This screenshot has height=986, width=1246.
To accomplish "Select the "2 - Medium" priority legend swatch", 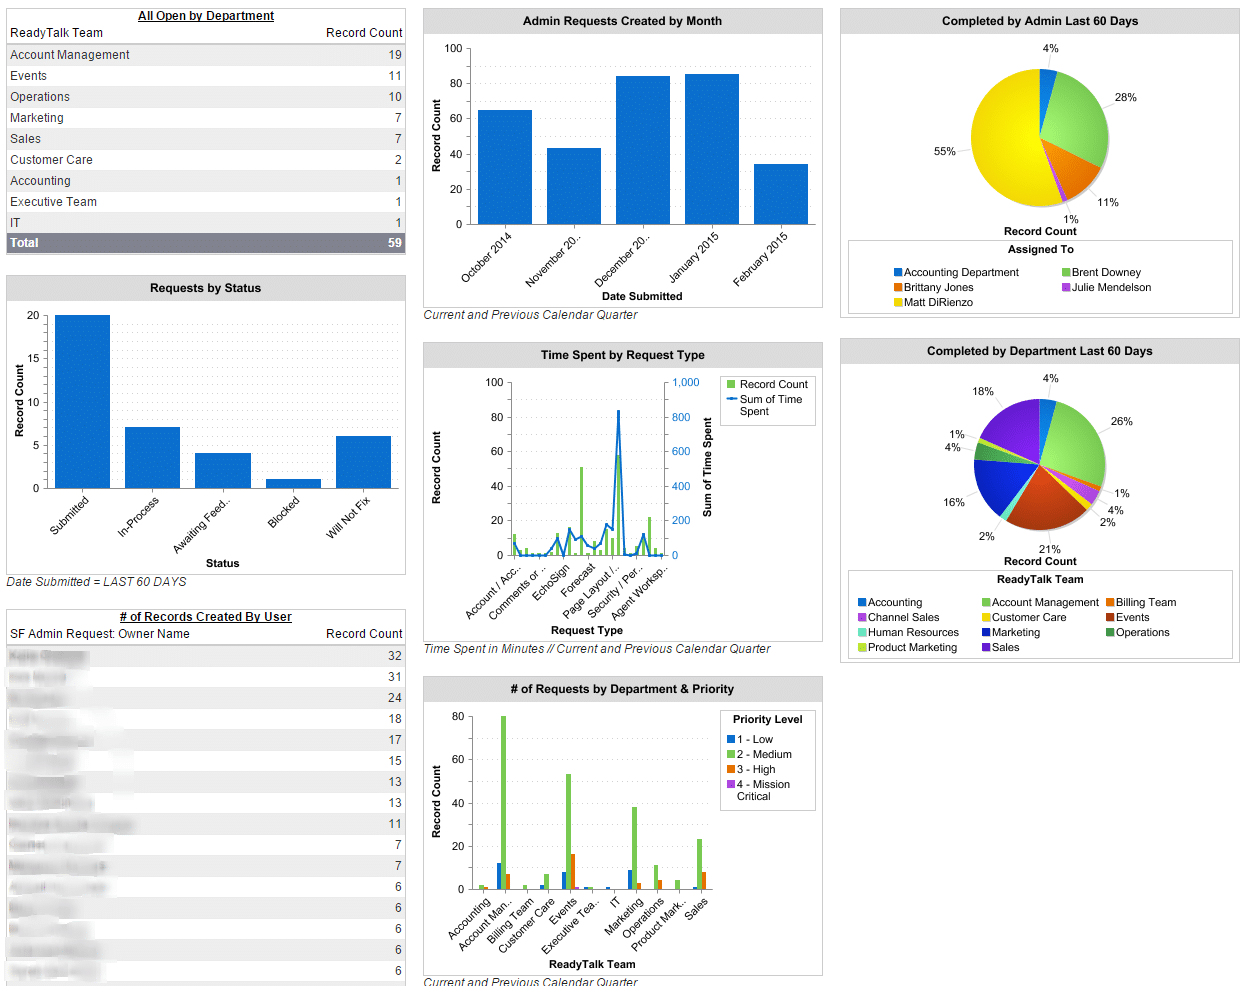I will click(x=733, y=754).
